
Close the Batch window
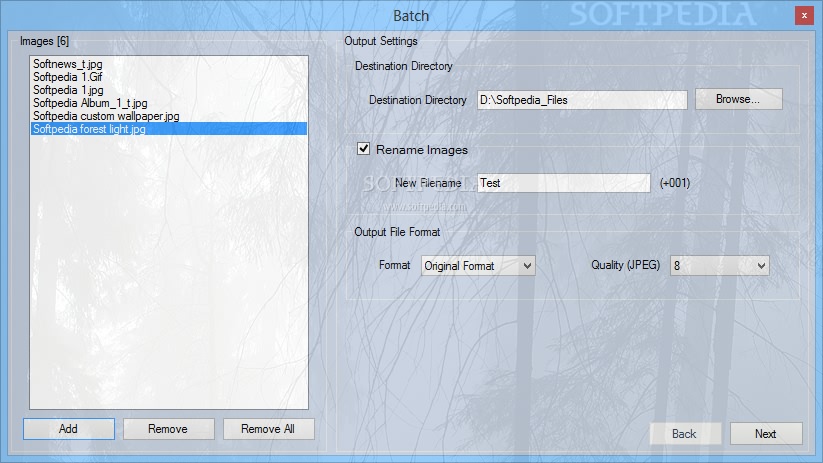click(x=804, y=16)
